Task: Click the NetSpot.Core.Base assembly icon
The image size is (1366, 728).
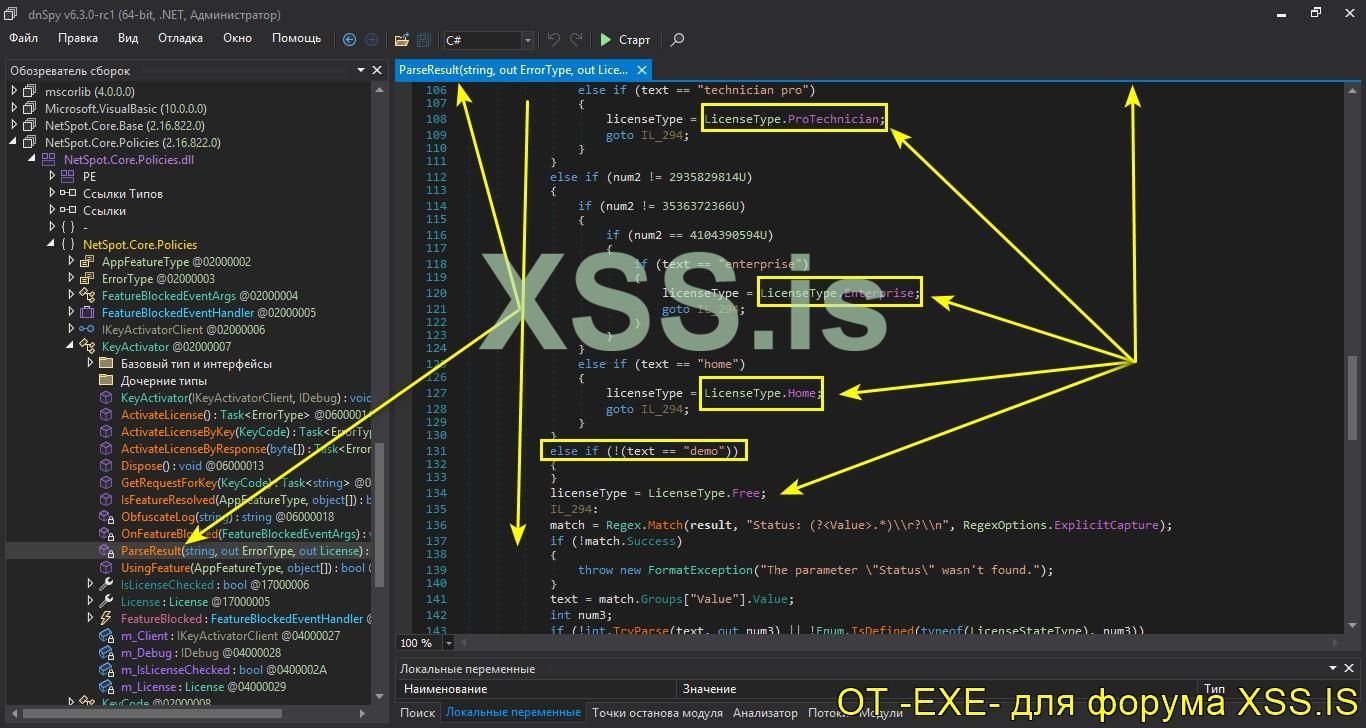Action: tap(29, 126)
